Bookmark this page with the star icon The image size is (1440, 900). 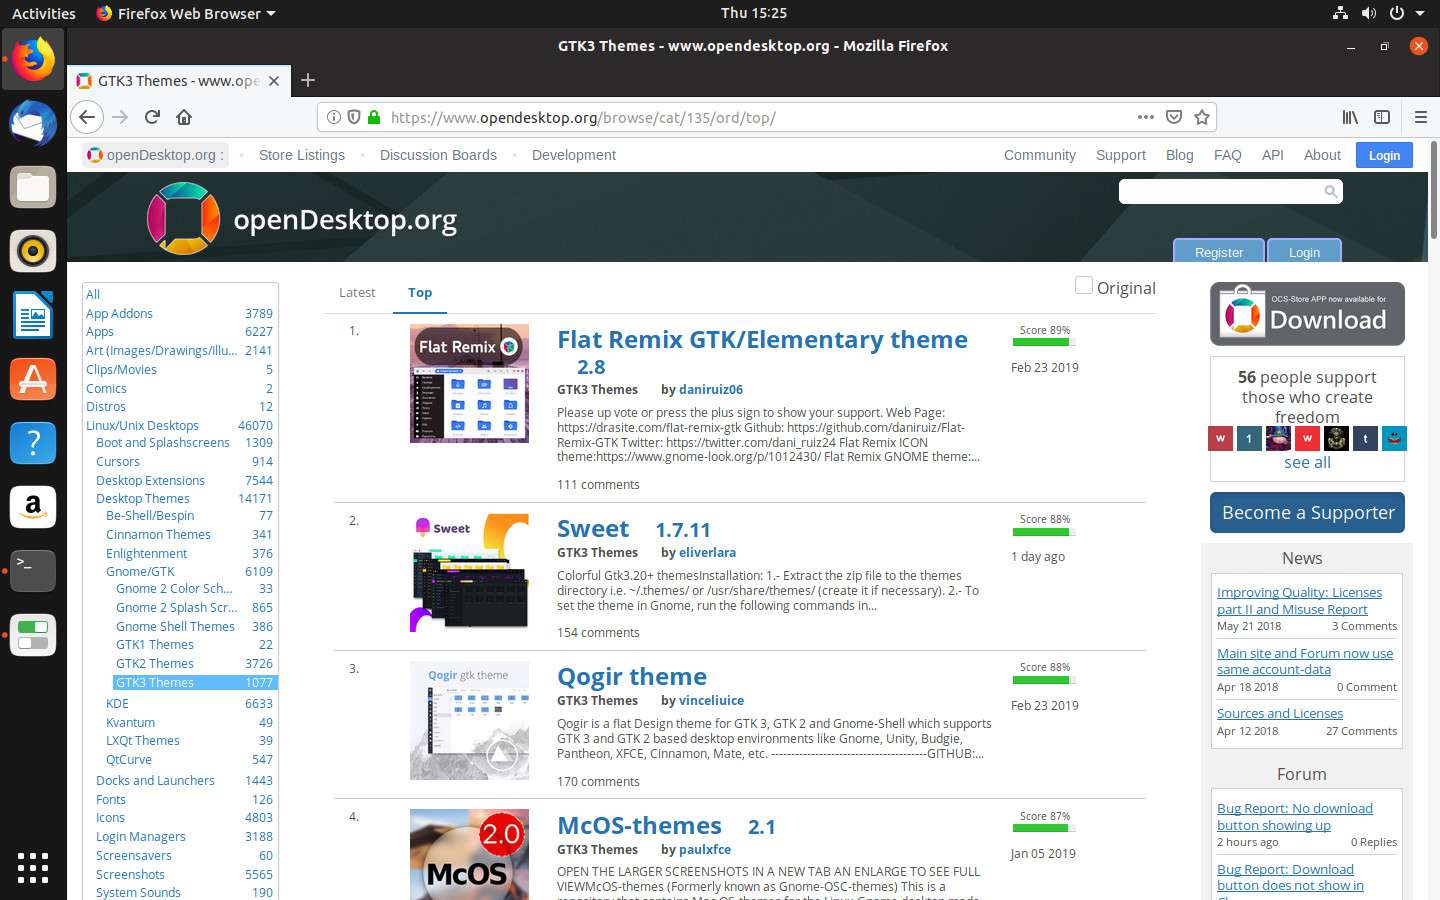coord(1202,117)
